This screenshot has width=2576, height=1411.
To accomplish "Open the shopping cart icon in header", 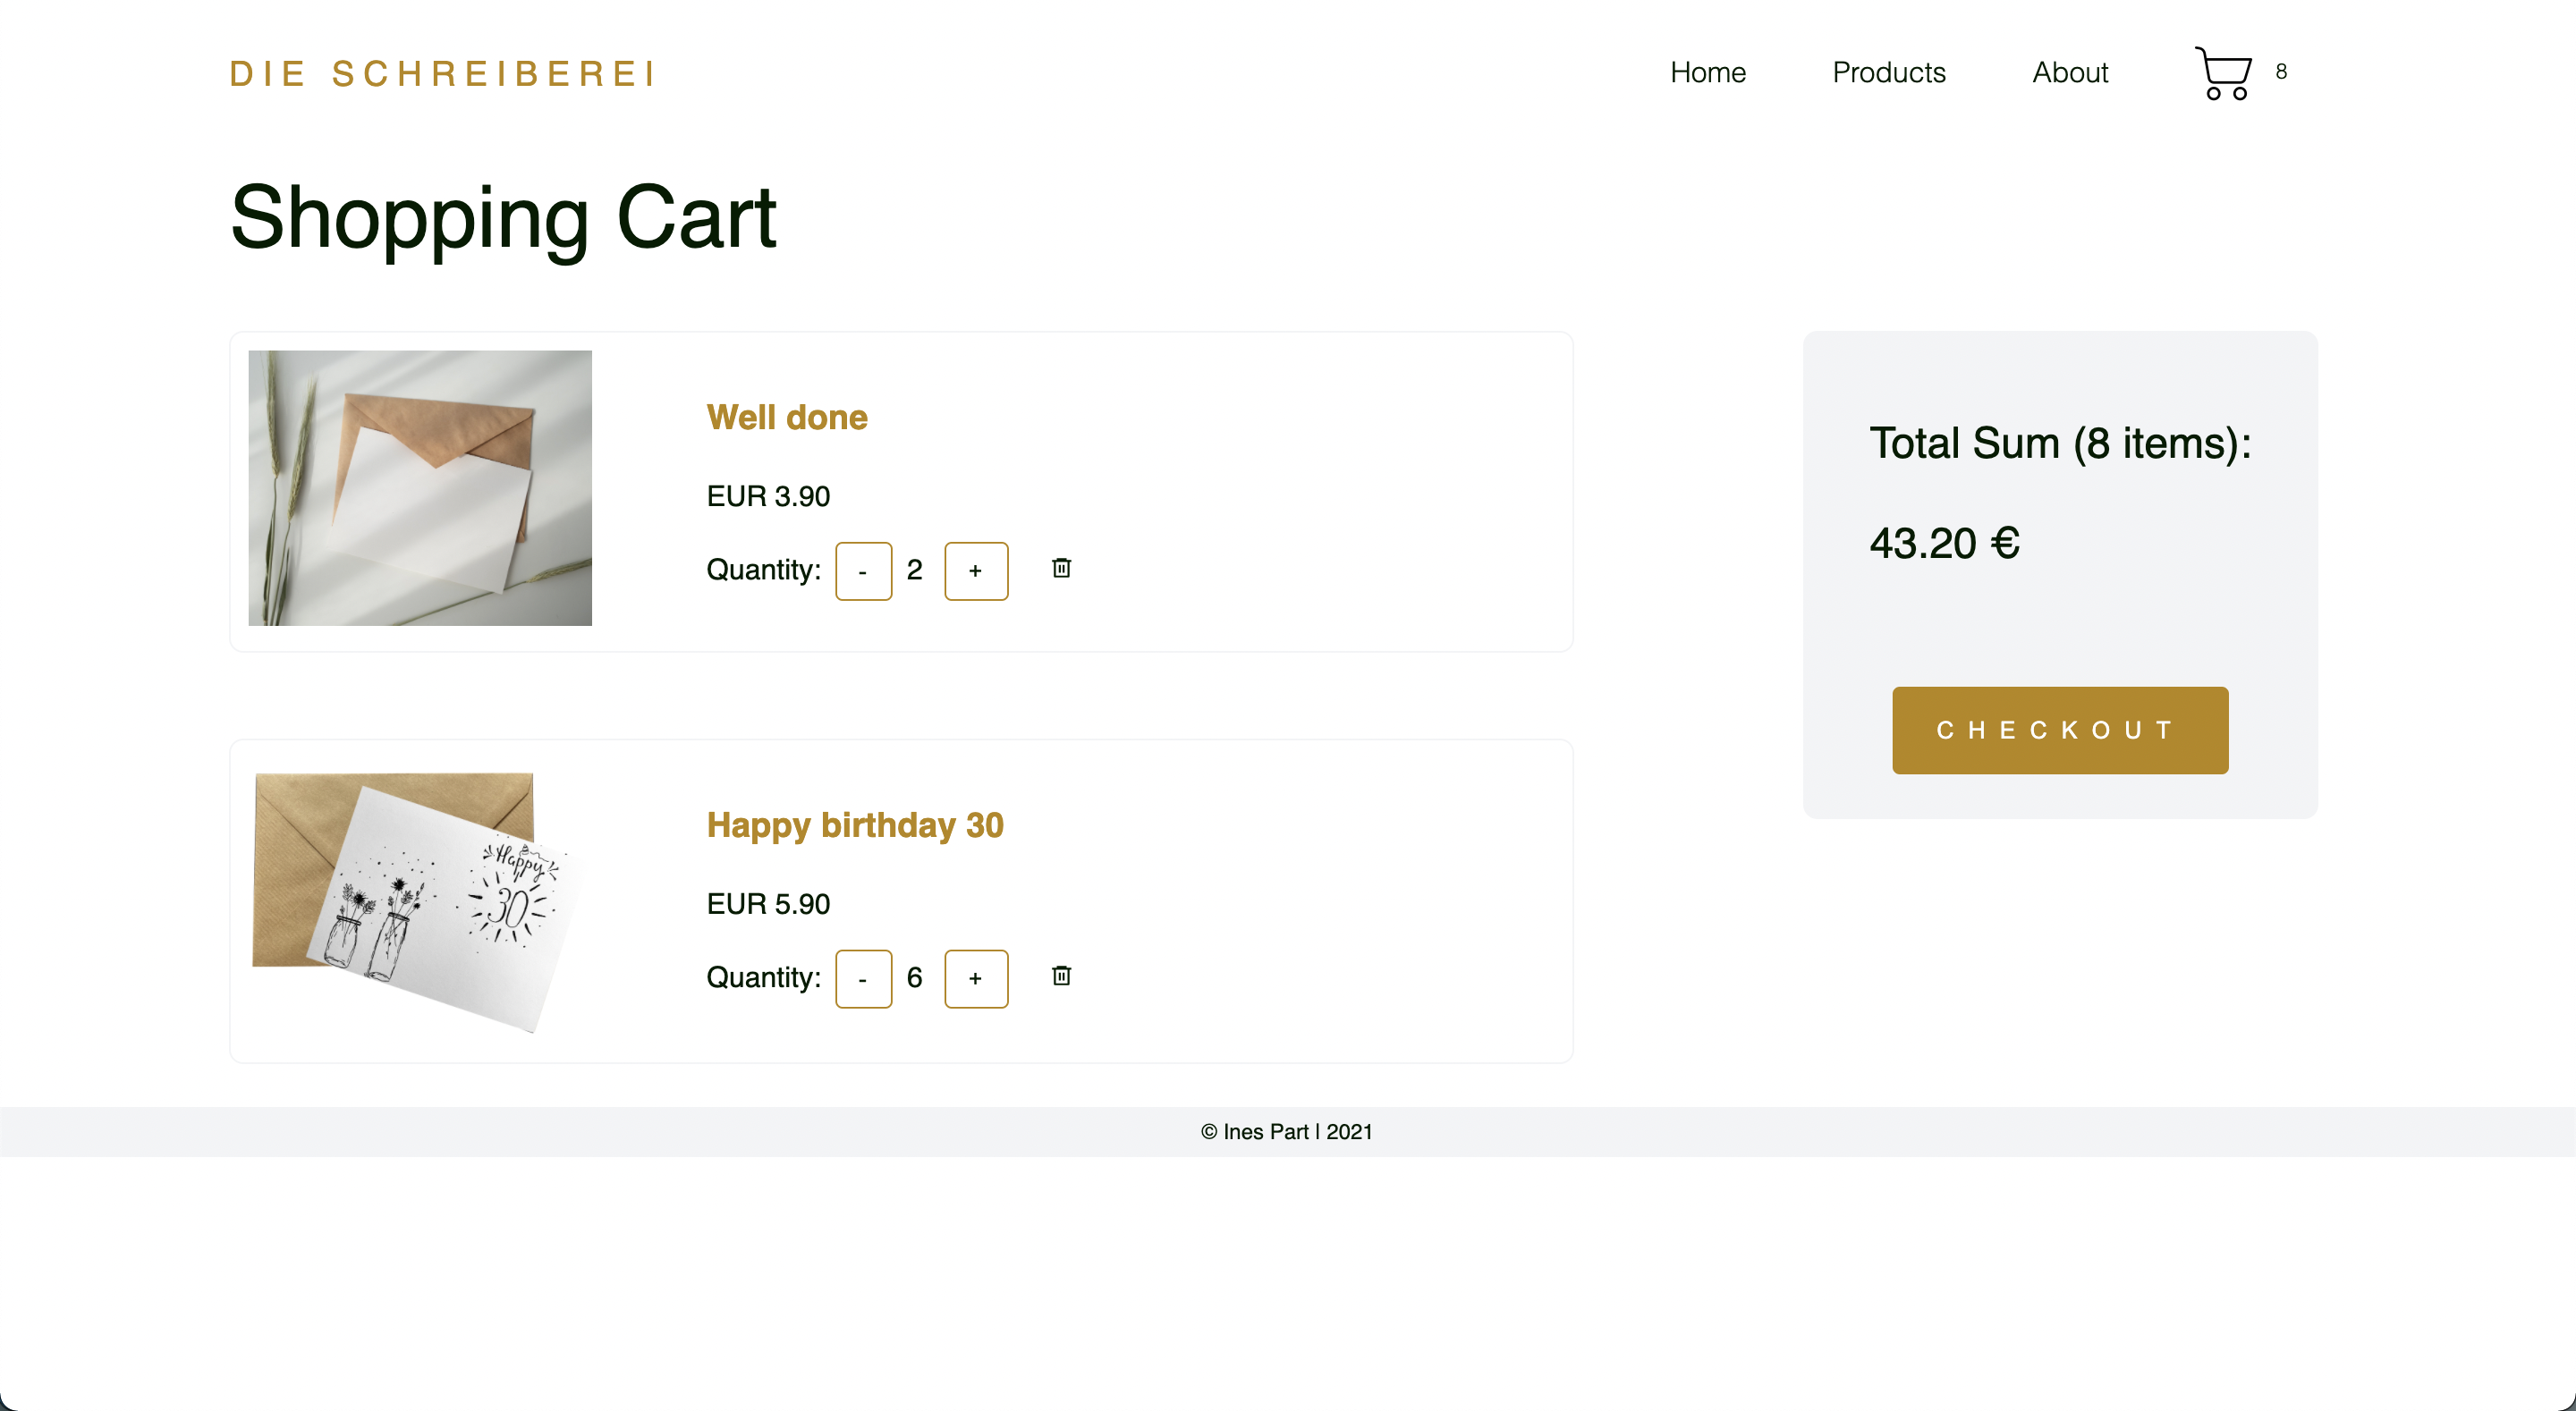I will tap(2222, 73).
